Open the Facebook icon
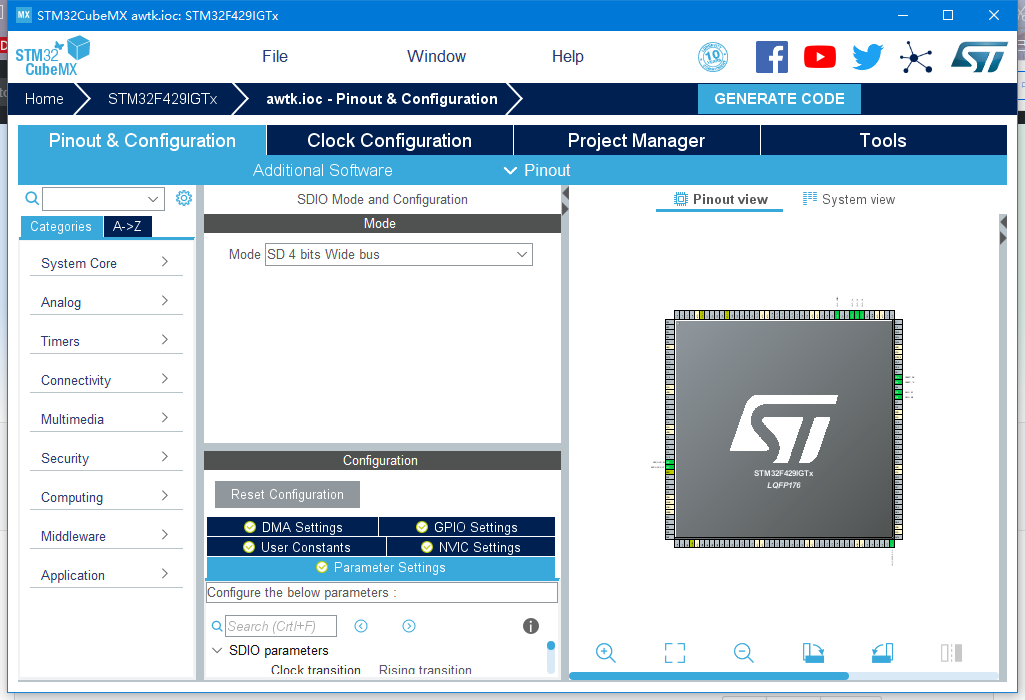The image size is (1025, 700). (x=771, y=57)
